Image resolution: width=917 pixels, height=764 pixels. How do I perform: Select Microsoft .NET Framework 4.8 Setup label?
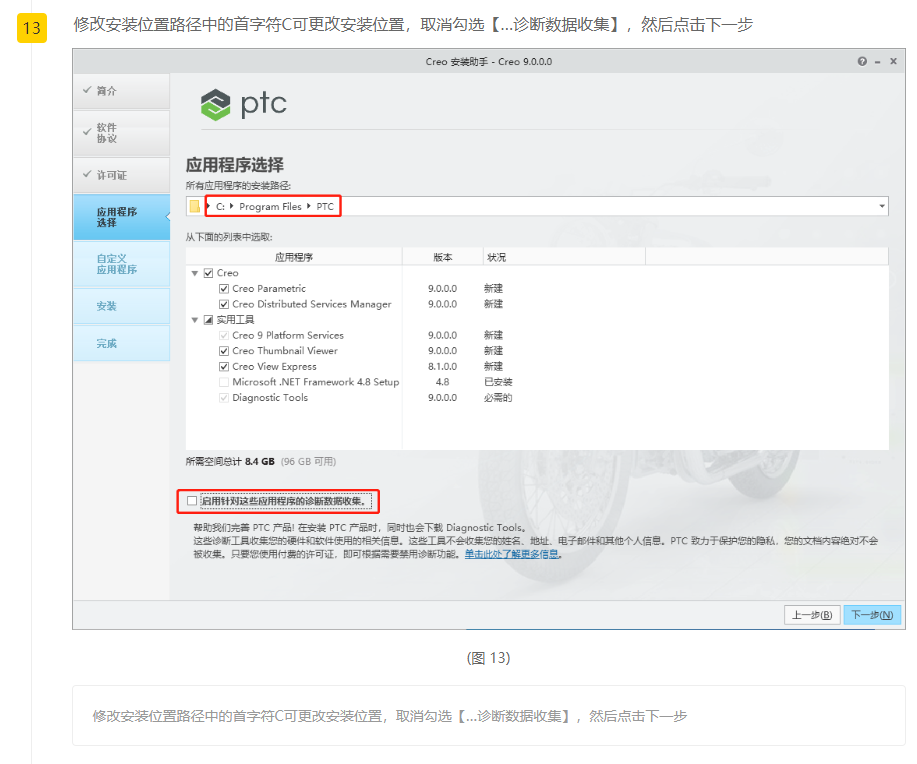point(316,382)
